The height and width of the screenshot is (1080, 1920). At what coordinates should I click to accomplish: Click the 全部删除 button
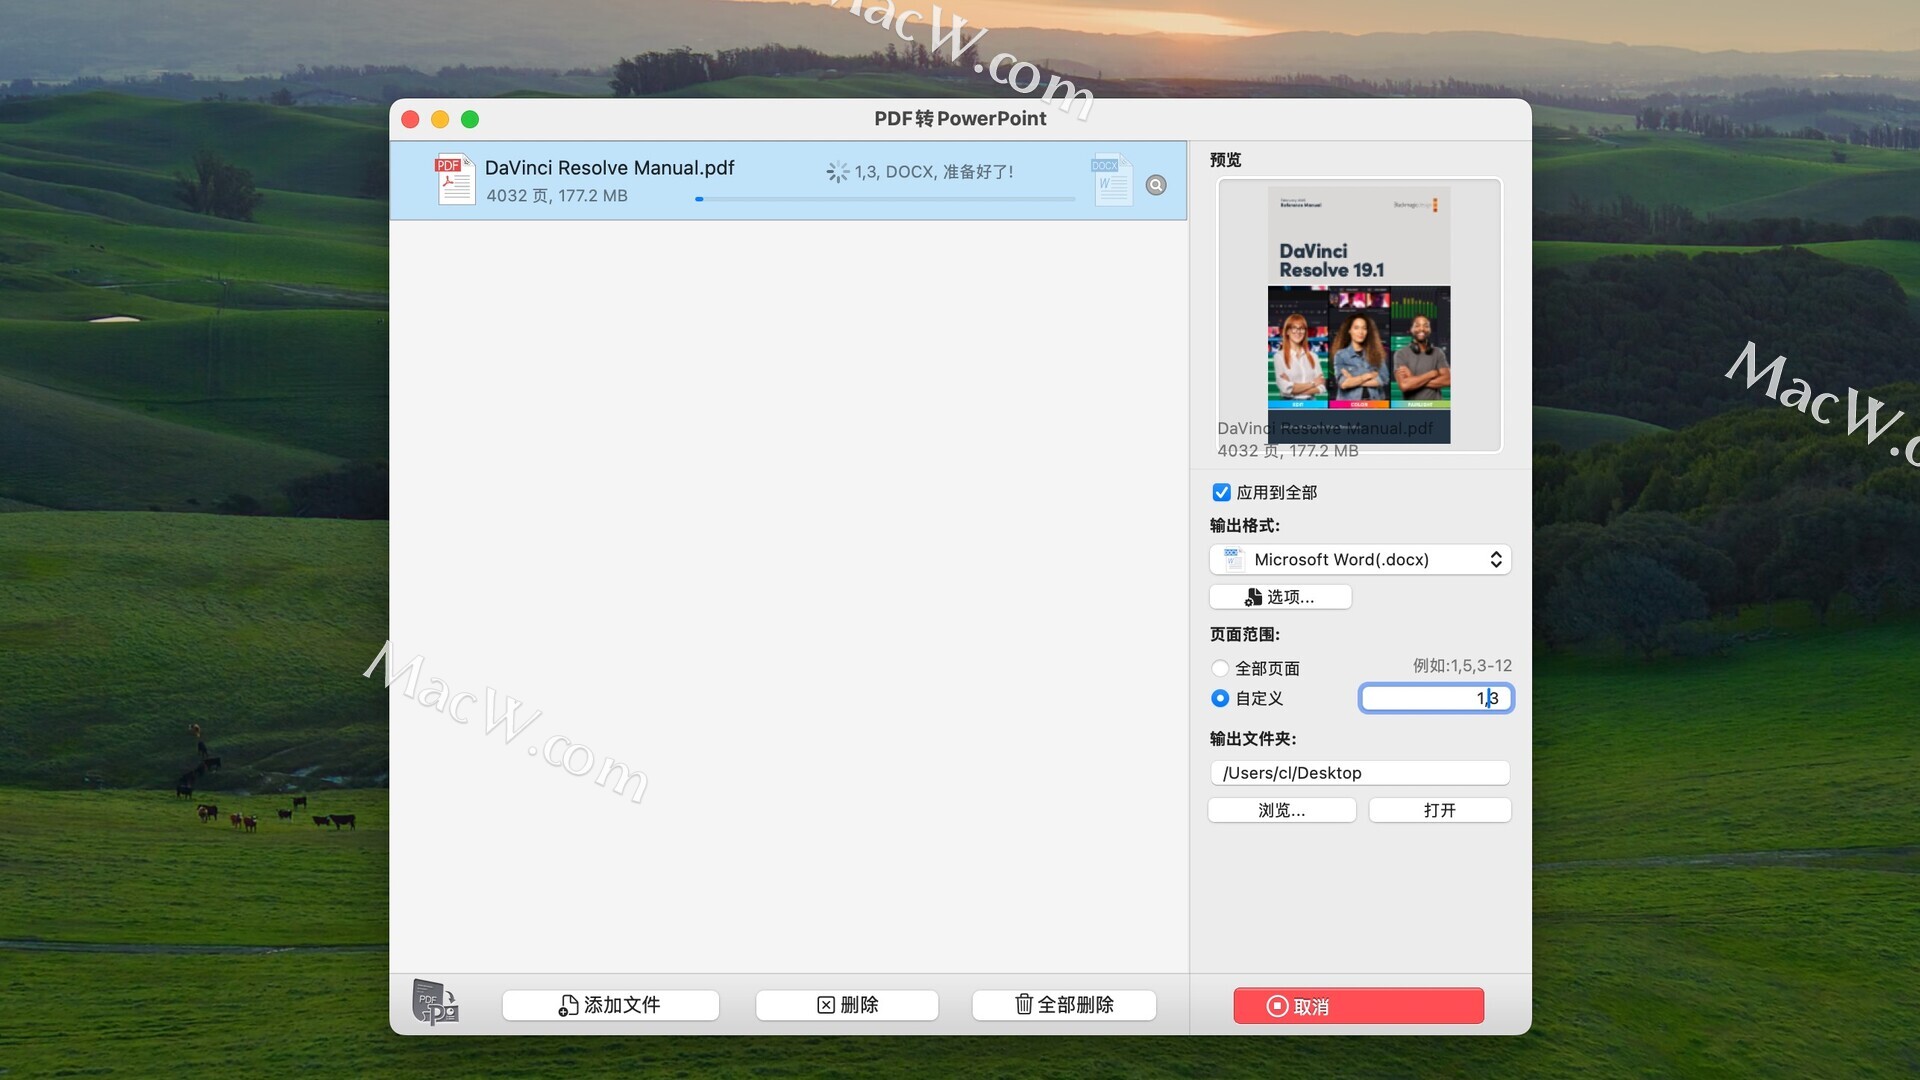click(1064, 1005)
